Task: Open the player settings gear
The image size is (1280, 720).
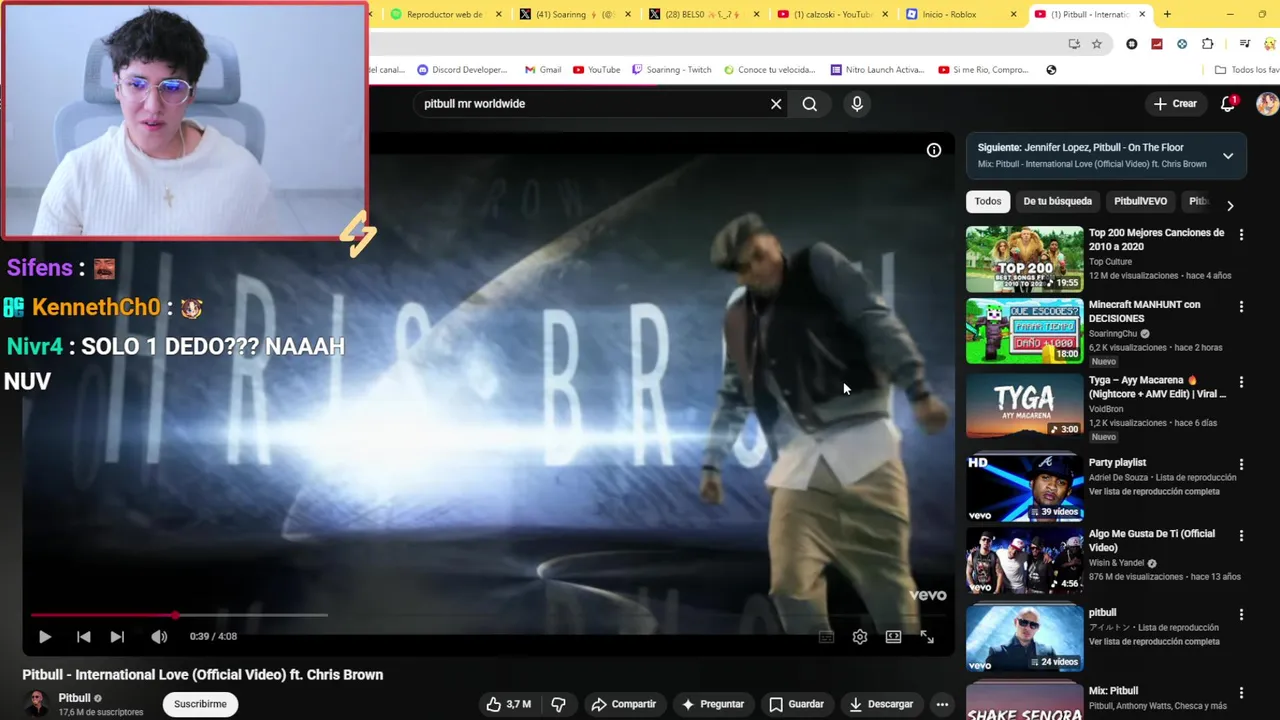Action: point(860,637)
